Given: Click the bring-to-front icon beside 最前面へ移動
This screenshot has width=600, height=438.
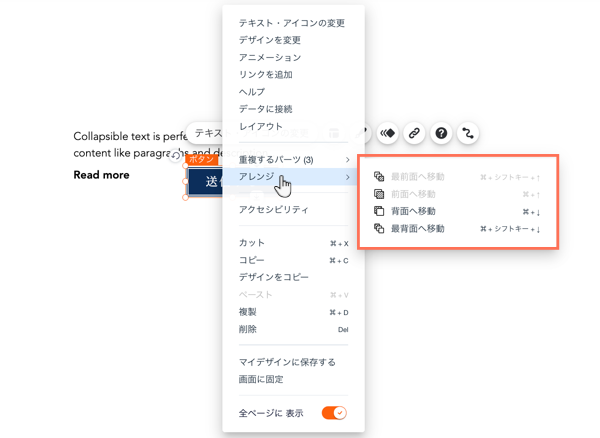Looking at the screenshot, I should coord(379,176).
